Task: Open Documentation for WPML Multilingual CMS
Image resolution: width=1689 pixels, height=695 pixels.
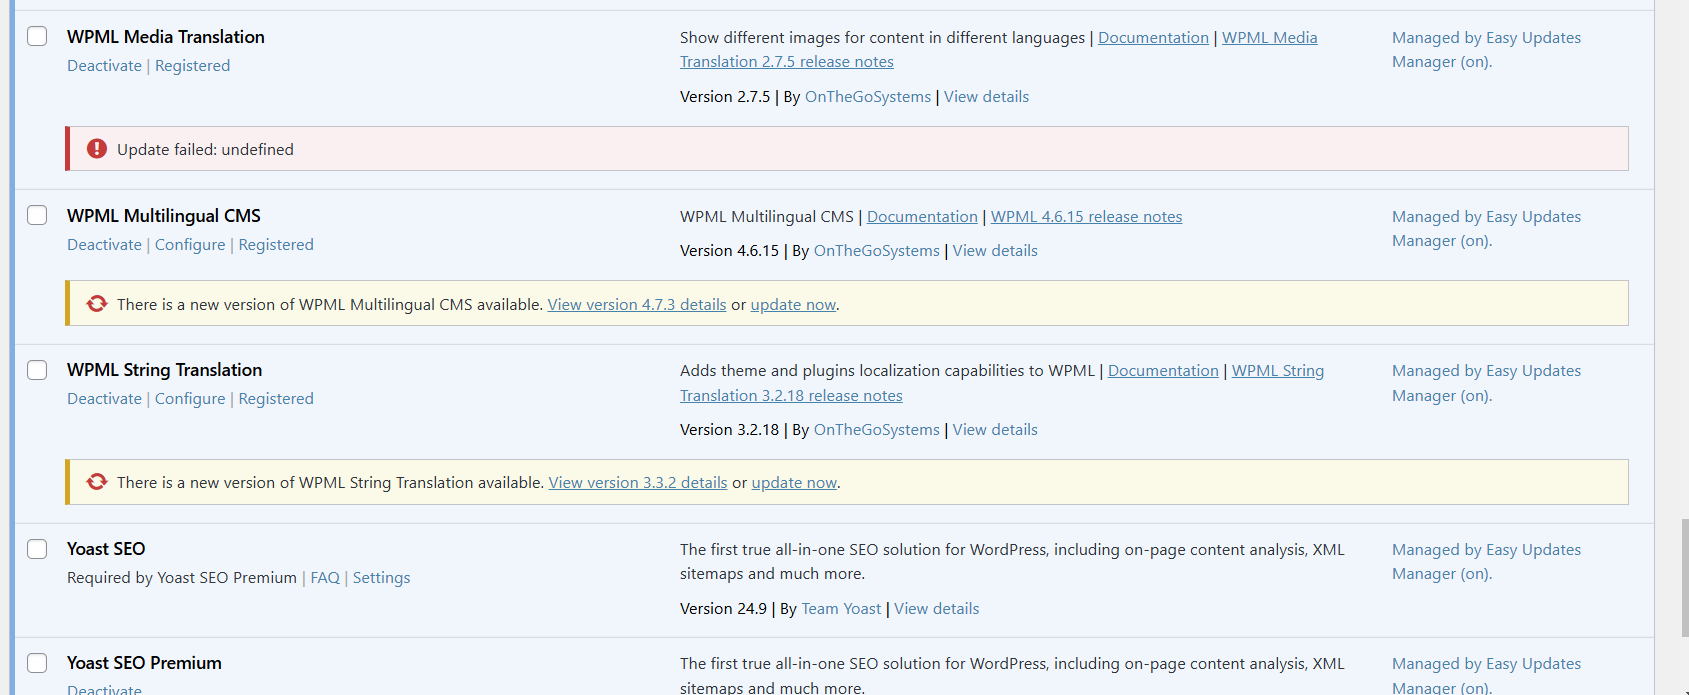Action: point(922,217)
